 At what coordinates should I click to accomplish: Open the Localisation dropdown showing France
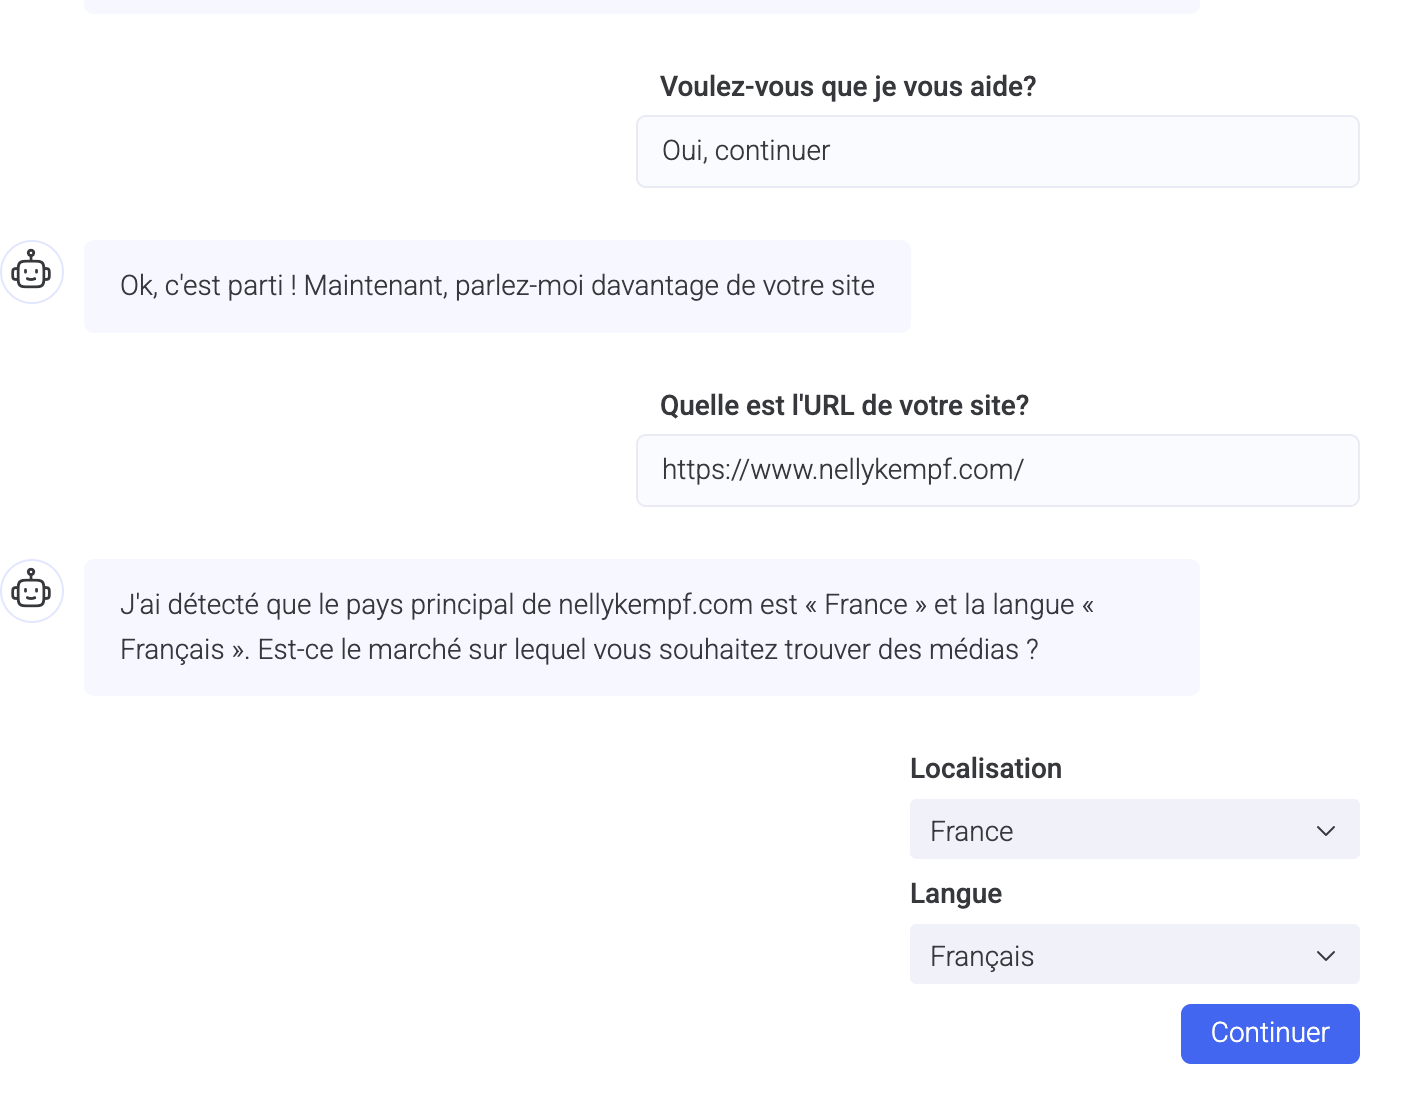pos(1134,829)
